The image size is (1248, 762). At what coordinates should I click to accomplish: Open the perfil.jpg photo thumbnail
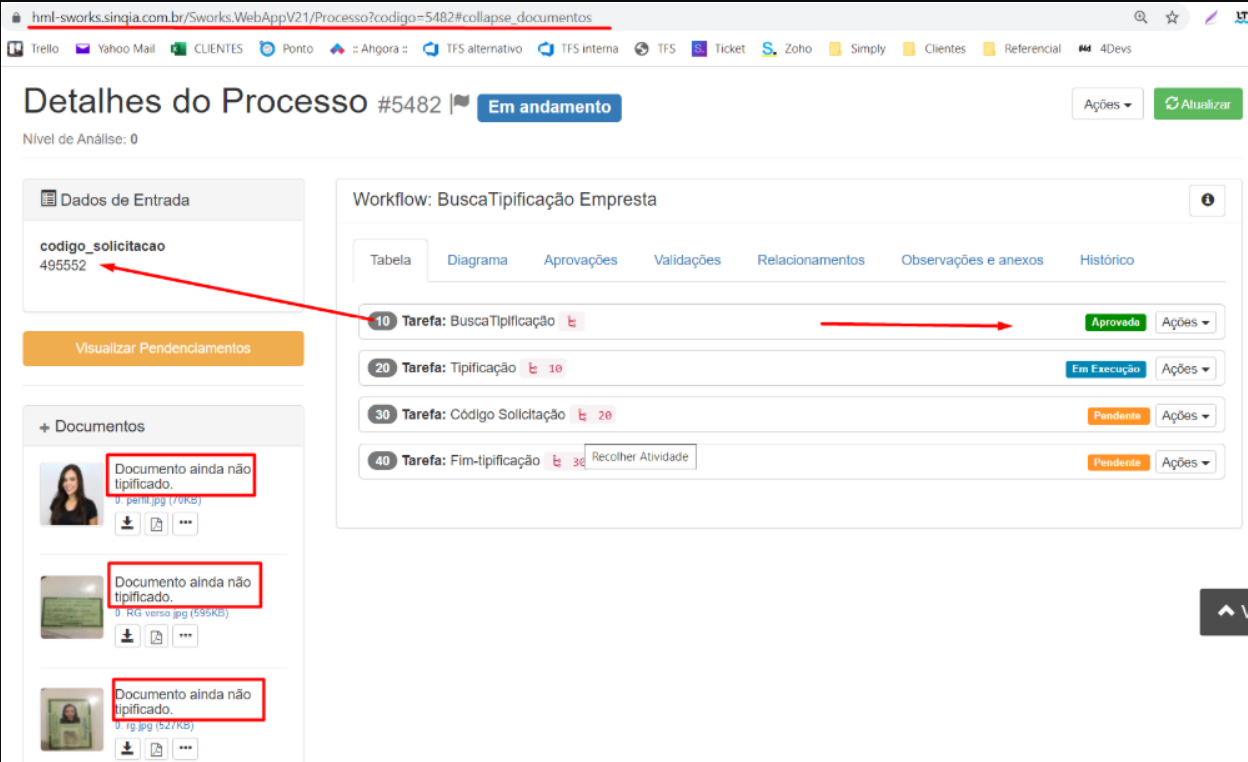[x=71, y=494]
